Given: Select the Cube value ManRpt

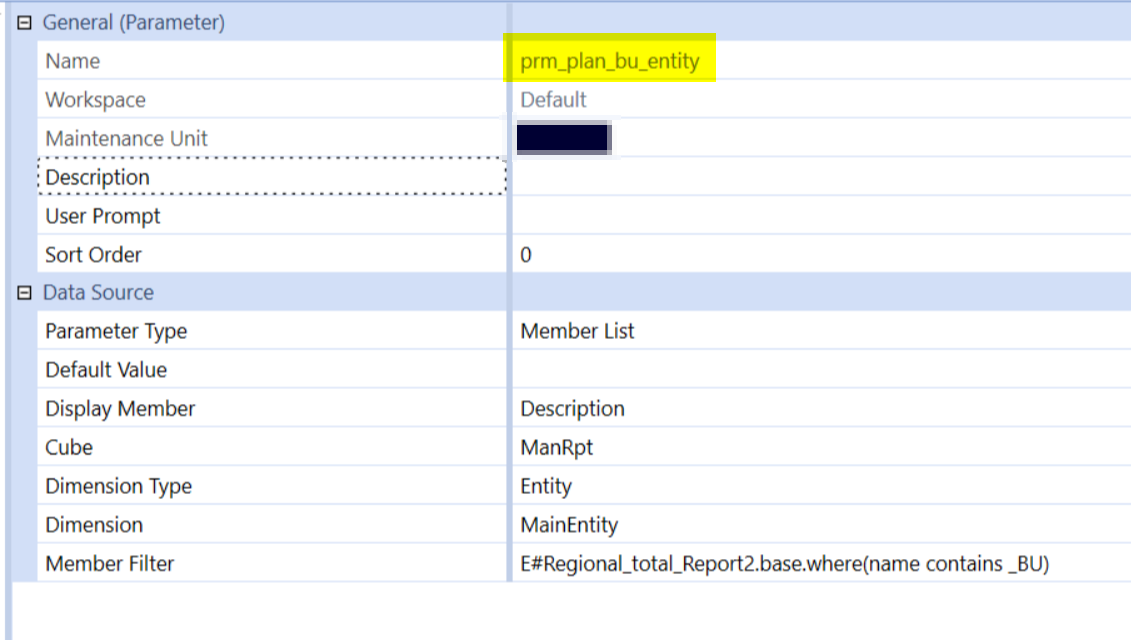Looking at the screenshot, I should click(547, 447).
